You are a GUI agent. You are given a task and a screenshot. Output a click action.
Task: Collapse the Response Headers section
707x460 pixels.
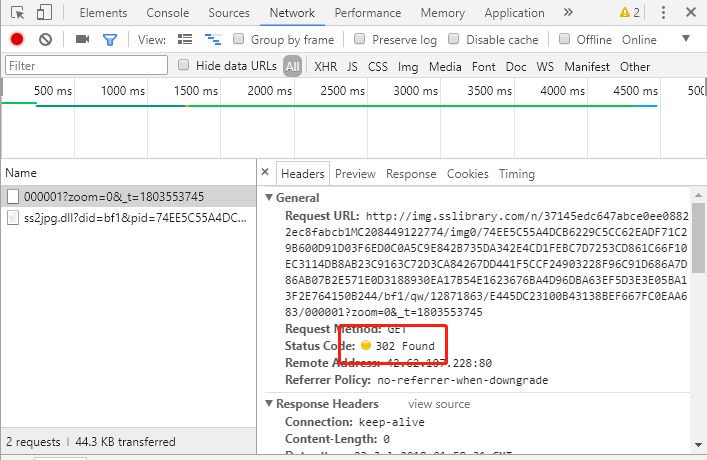coord(269,404)
